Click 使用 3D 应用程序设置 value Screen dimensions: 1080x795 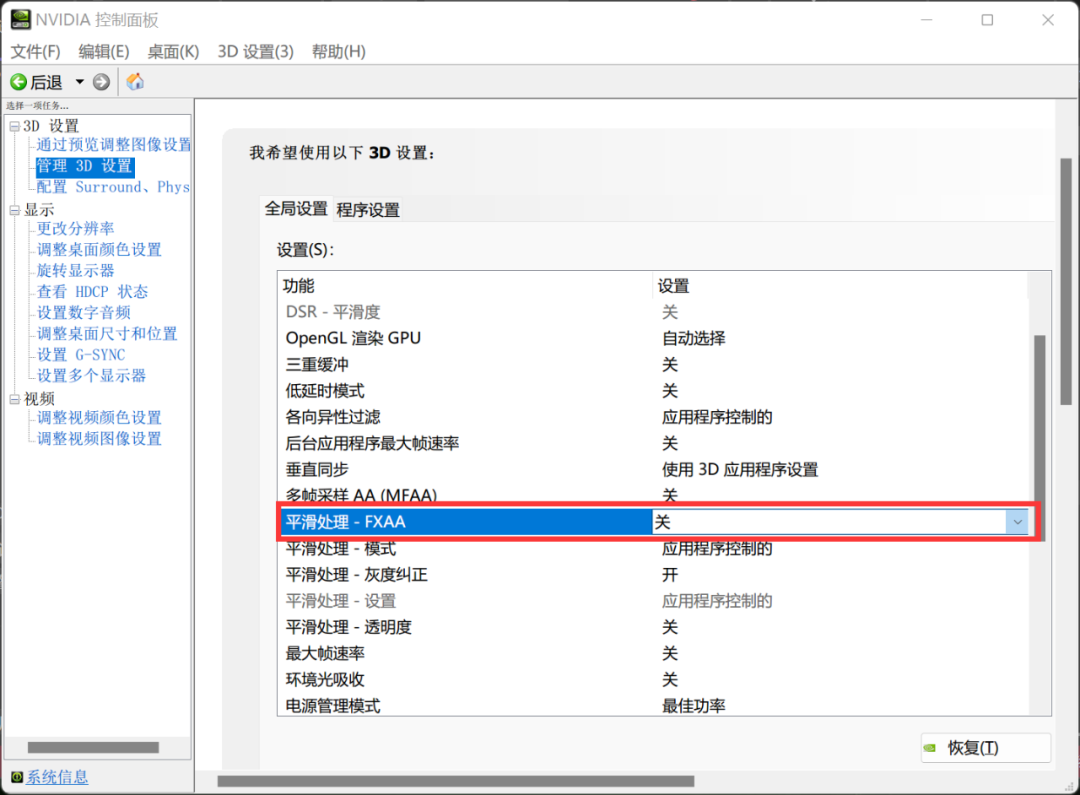coord(740,470)
